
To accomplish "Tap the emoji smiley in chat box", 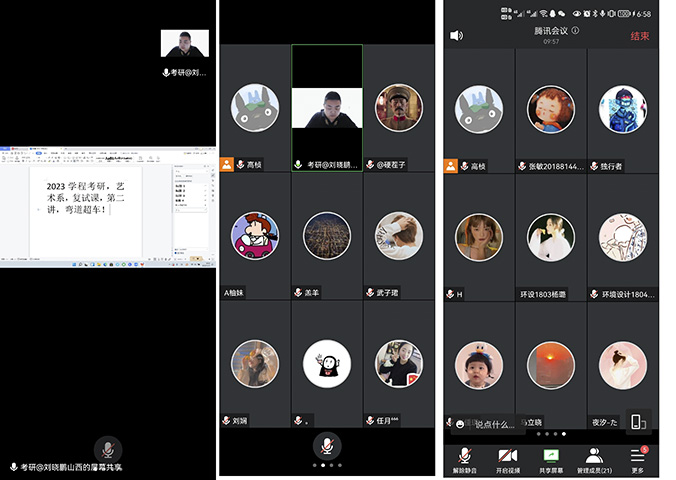I will [x=459, y=425].
